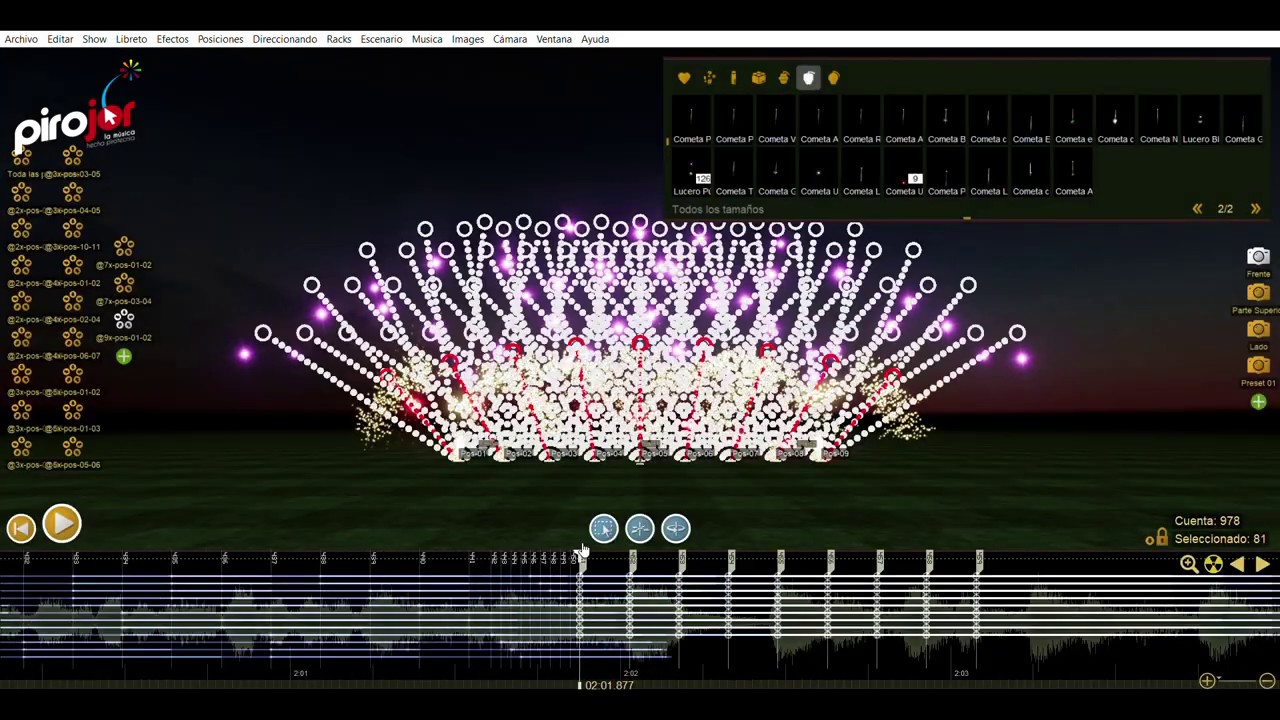Select the highlighted shell category icon
Image resolution: width=1280 pixels, height=720 pixels.
click(808, 78)
